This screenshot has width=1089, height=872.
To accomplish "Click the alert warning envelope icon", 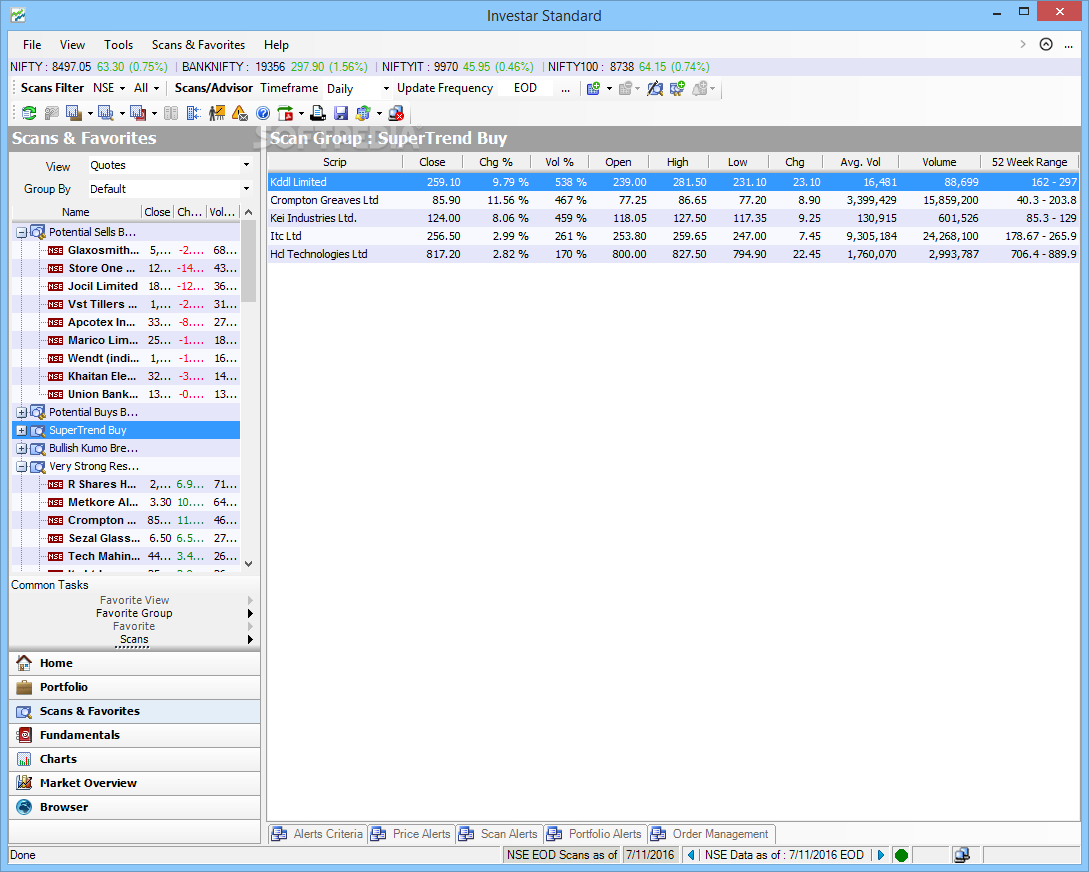I will 240,112.
